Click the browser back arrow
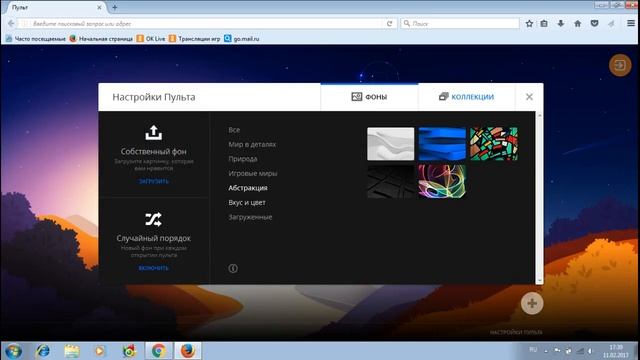Screen dimensions: 640x360 pyautogui.click(x=11, y=24)
